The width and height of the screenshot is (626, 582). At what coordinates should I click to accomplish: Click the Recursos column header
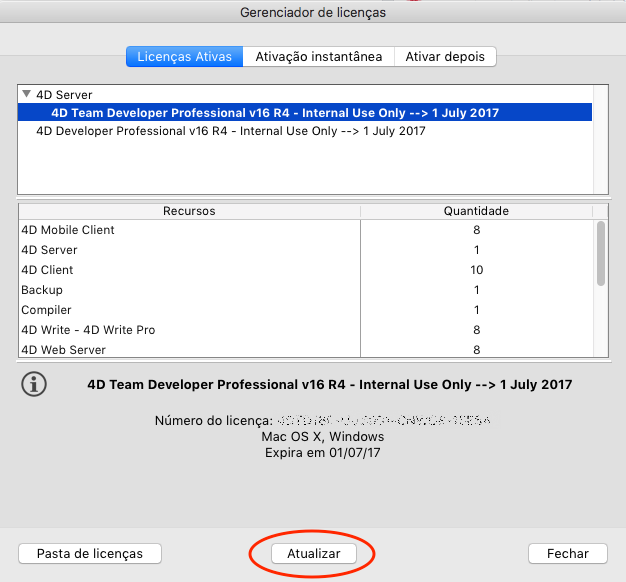click(189, 211)
